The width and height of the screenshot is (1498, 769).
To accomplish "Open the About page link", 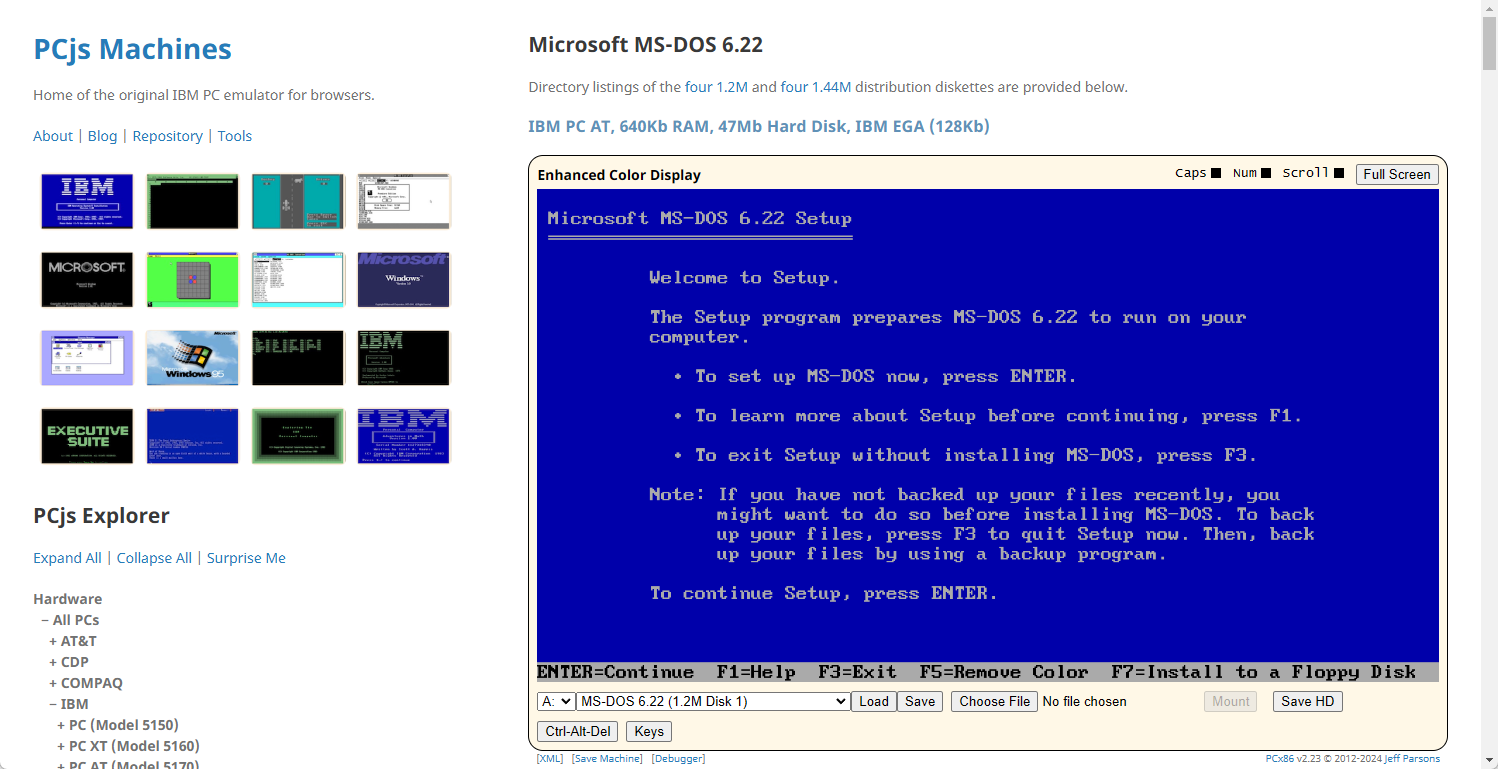I will [x=53, y=136].
